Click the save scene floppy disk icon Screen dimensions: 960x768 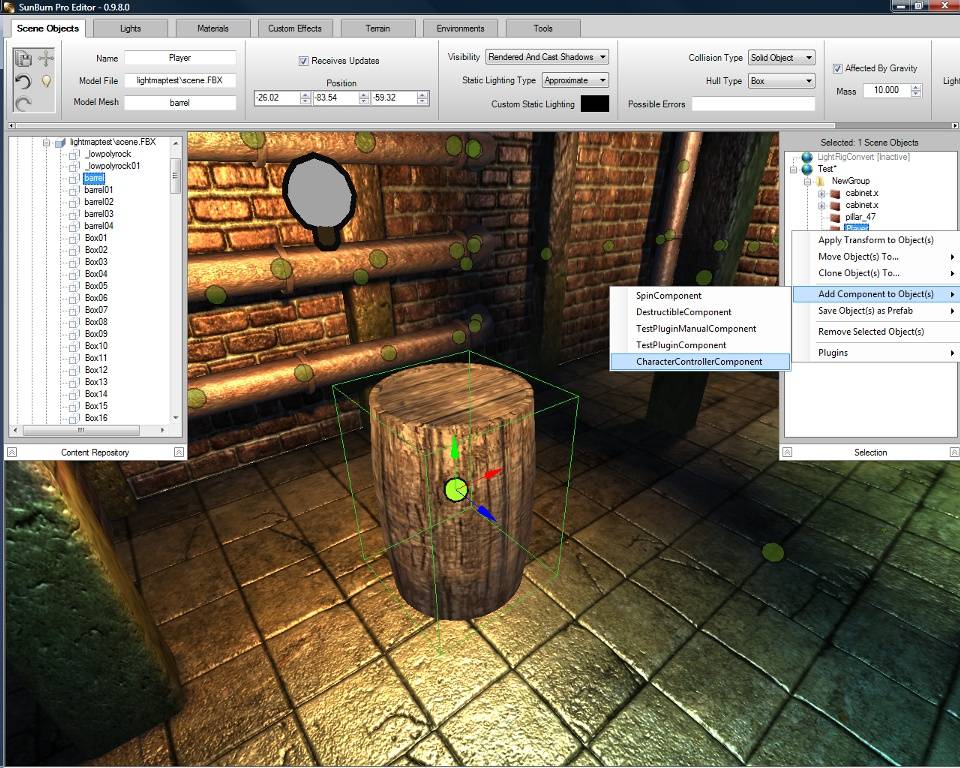click(x=23, y=59)
